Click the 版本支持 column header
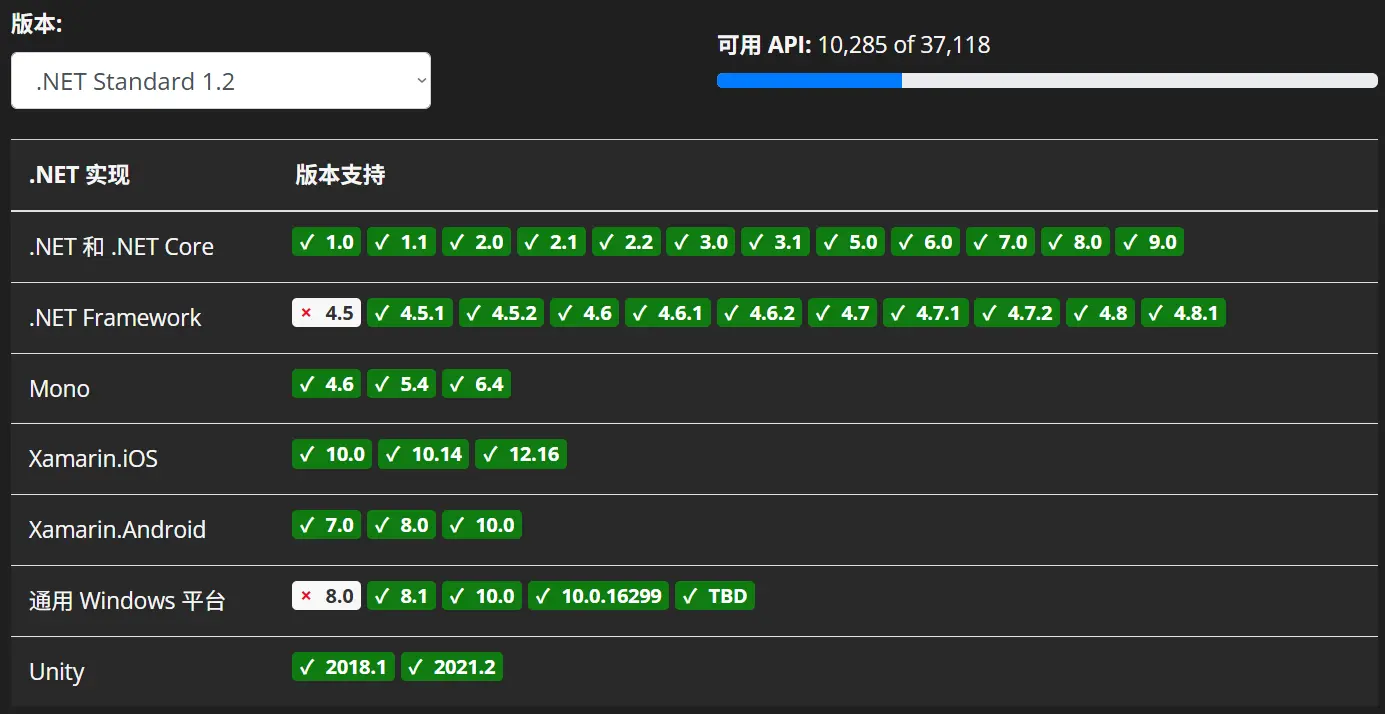 pyautogui.click(x=340, y=175)
